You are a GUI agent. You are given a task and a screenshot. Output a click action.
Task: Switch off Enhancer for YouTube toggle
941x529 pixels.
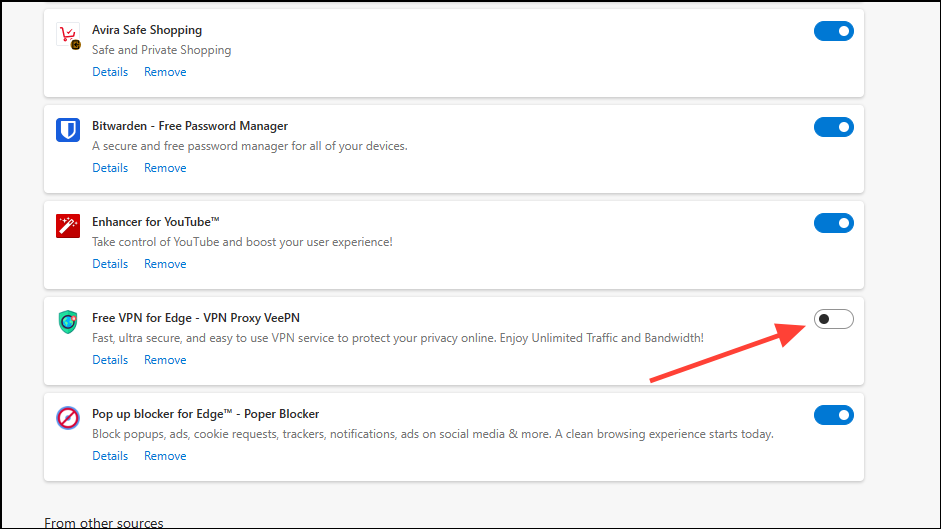pyautogui.click(x=834, y=223)
